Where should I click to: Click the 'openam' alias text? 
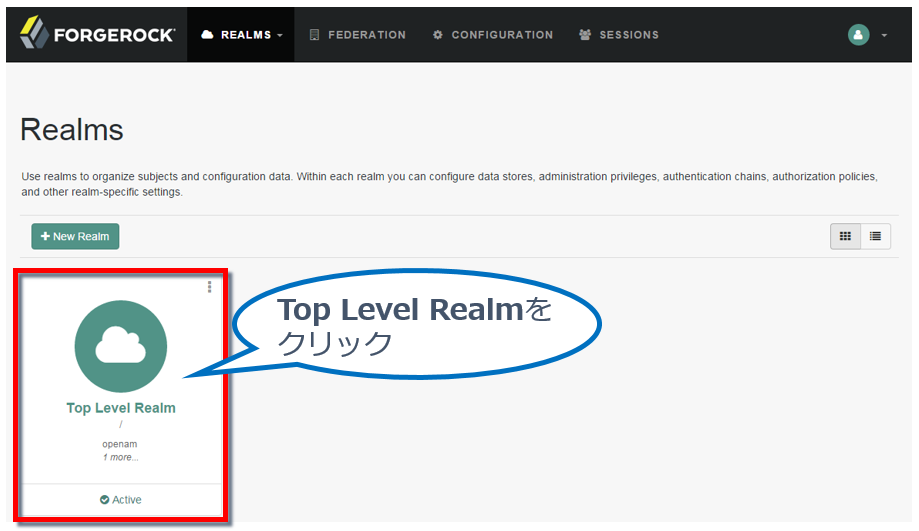[120, 444]
